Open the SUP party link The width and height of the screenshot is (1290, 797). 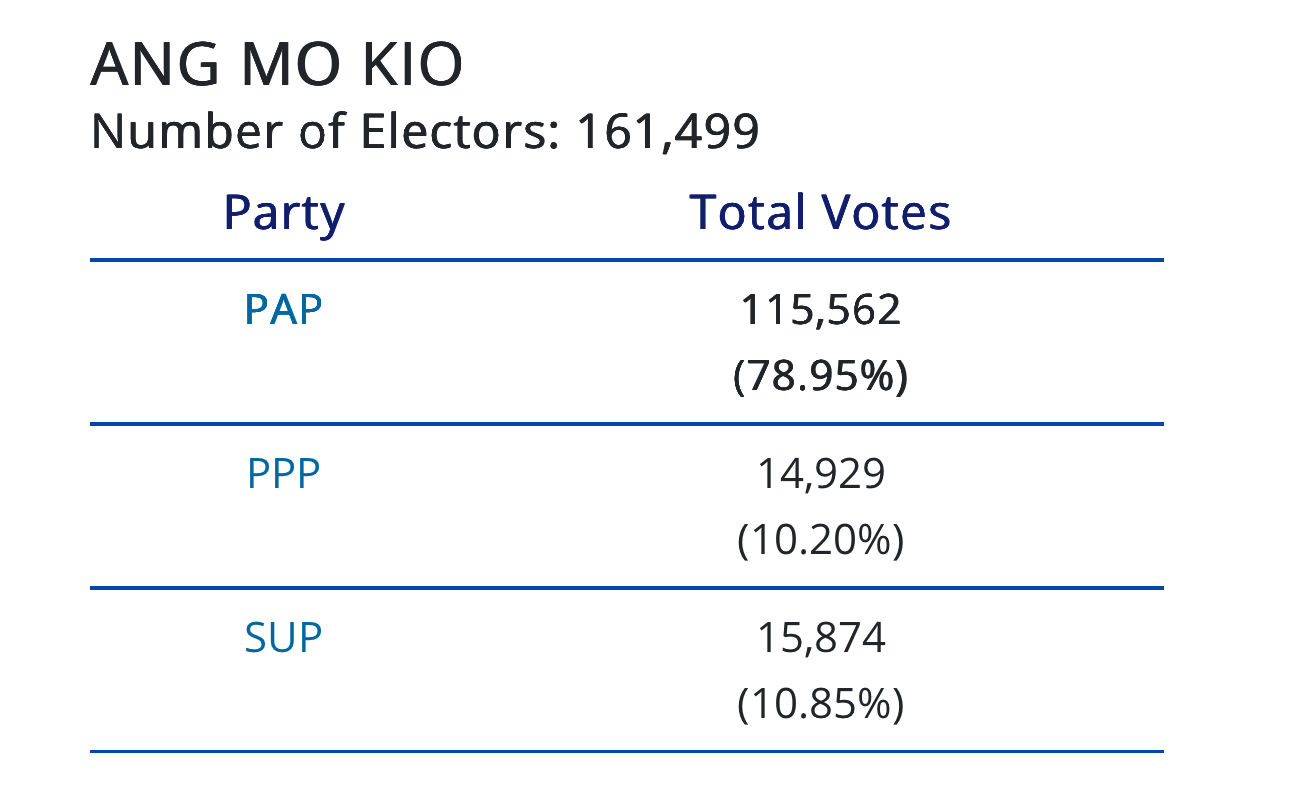click(284, 638)
